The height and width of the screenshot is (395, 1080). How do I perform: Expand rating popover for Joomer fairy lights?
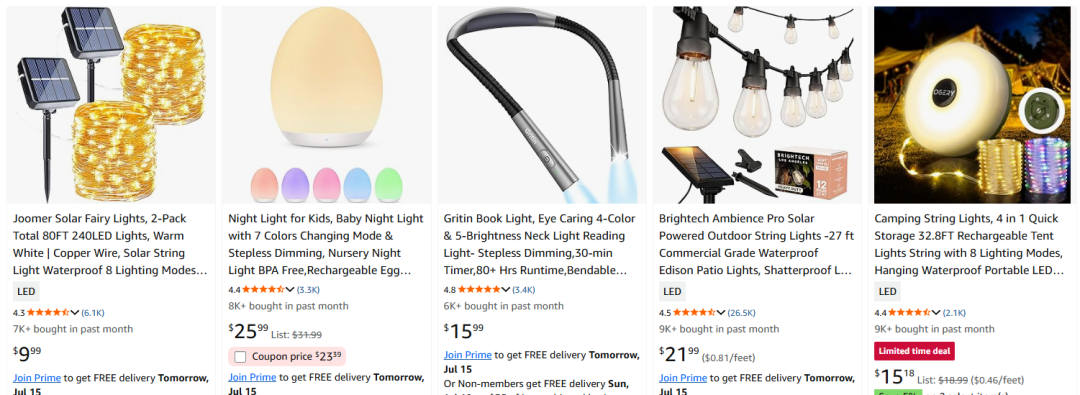(75, 313)
